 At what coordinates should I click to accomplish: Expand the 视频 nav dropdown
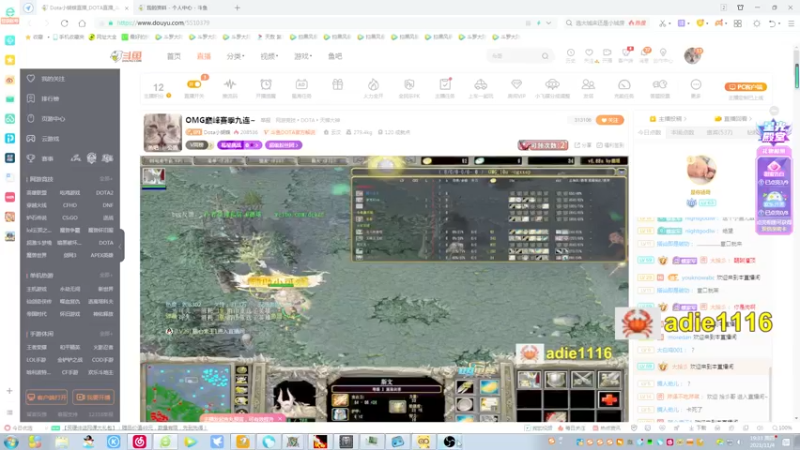pyautogui.click(x=269, y=56)
